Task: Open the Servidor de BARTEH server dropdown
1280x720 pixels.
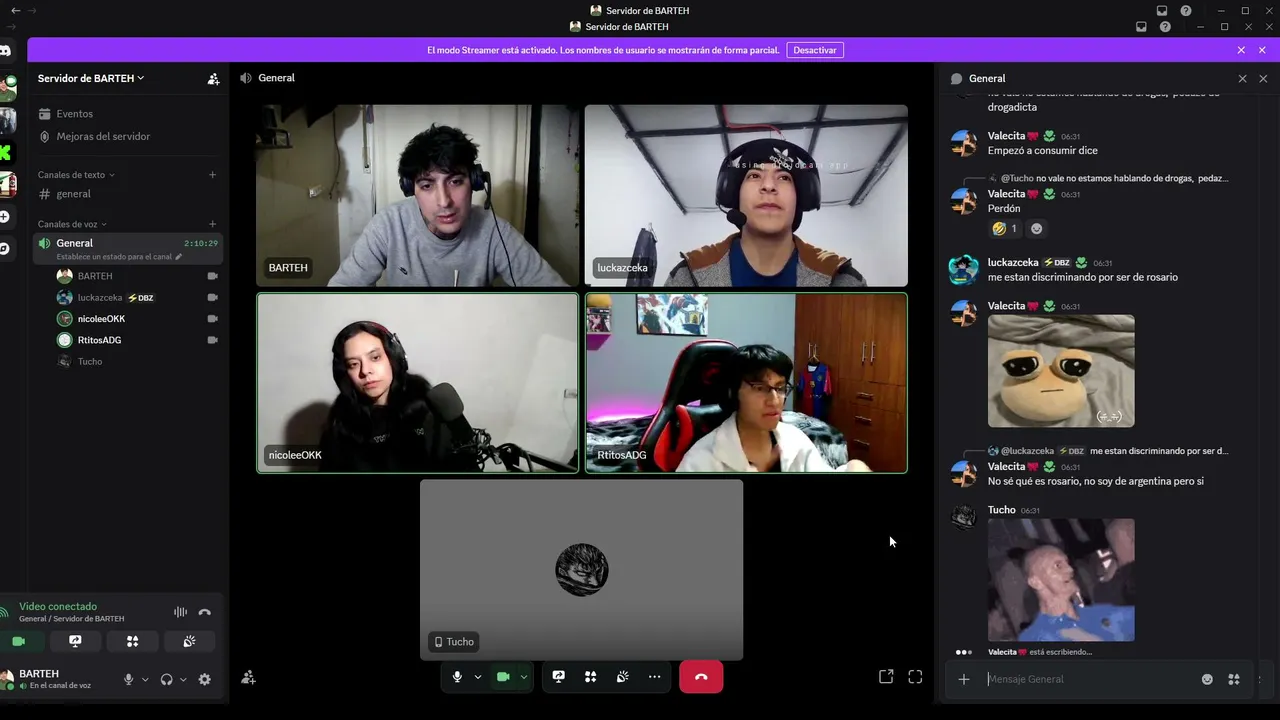Action: [91, 78]
